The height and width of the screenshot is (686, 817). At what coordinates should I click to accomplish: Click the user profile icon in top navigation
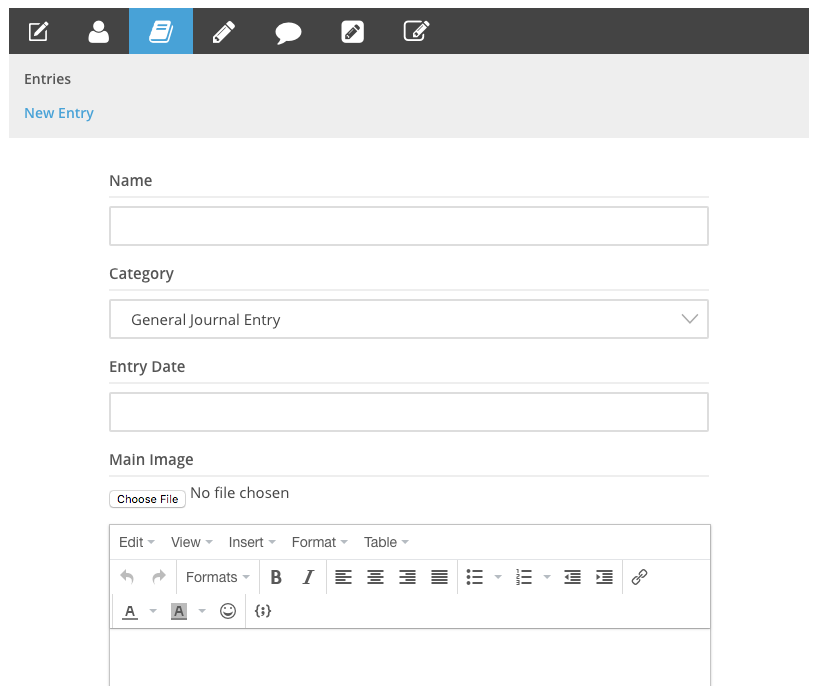tap(98, 32)
